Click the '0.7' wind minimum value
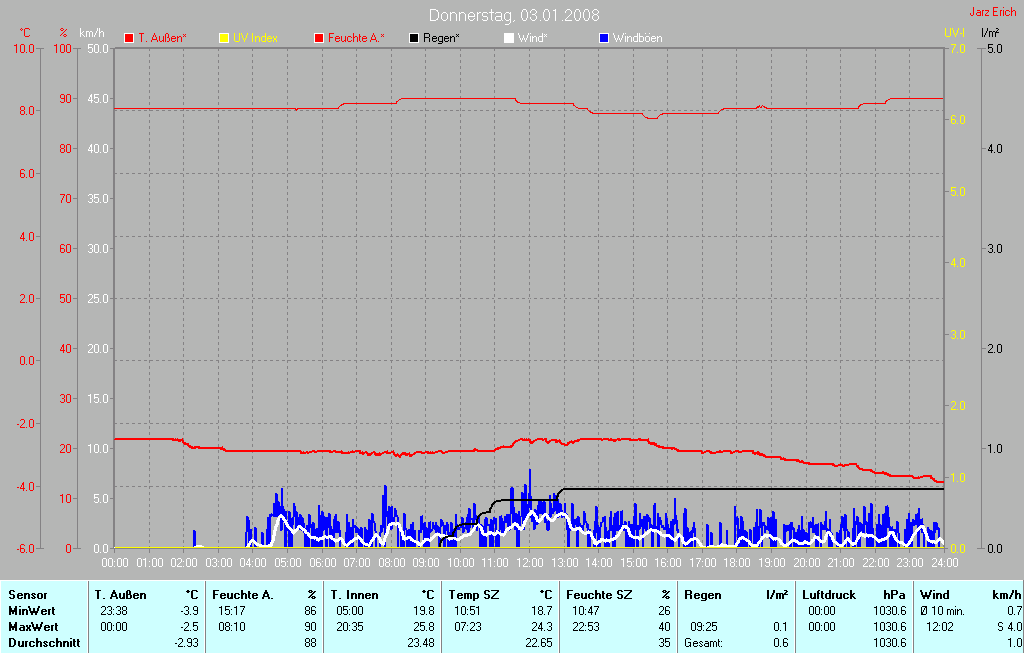Image resolution: width=1024 pixels, height=653 pixels. [x=1014, y=611]
